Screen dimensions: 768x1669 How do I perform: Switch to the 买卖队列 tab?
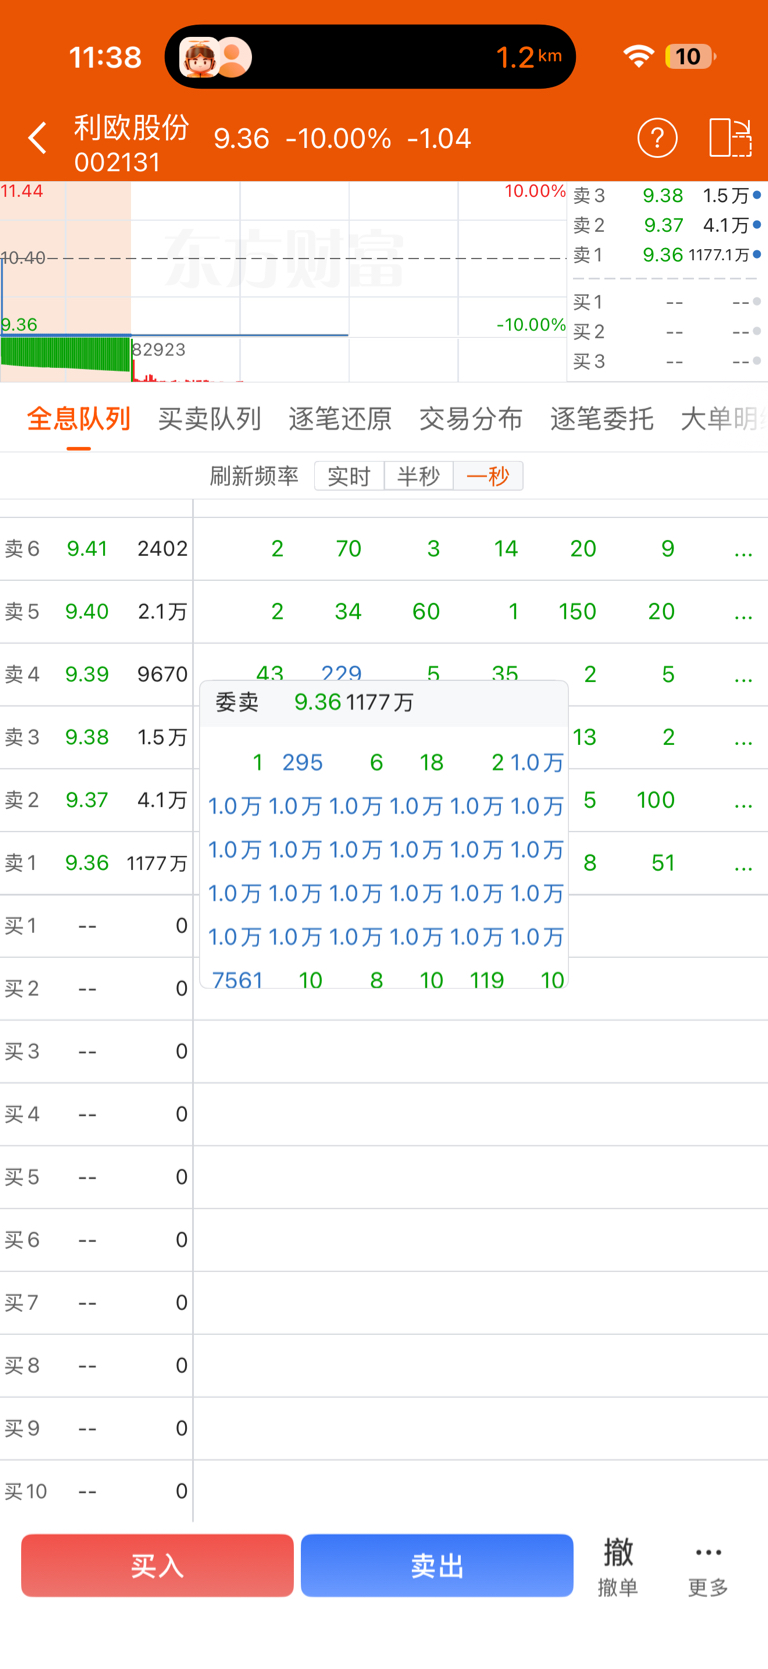[209, 419]
